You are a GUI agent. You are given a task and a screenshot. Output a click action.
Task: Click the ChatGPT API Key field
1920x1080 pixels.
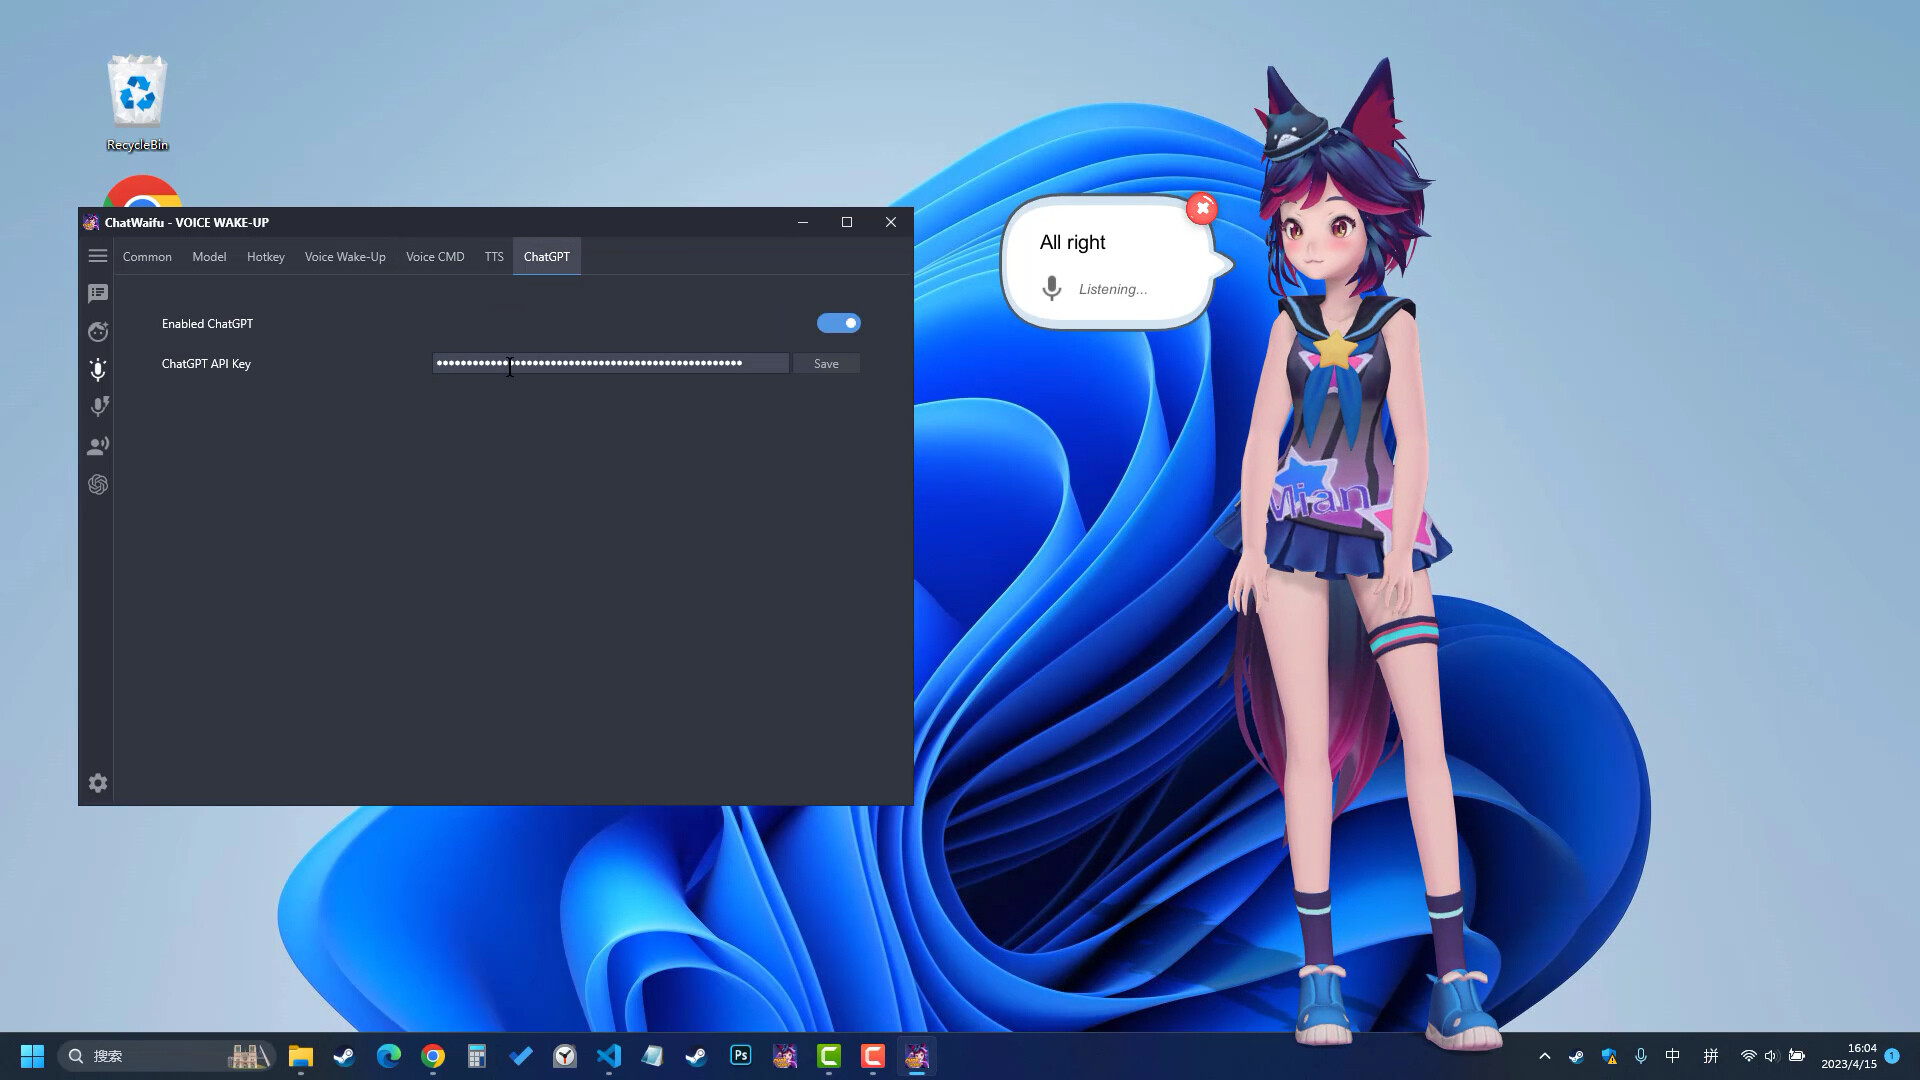[610, 363]
